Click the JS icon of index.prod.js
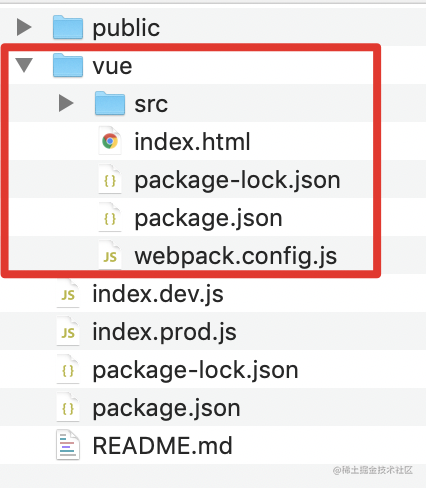 coord(68,332)
